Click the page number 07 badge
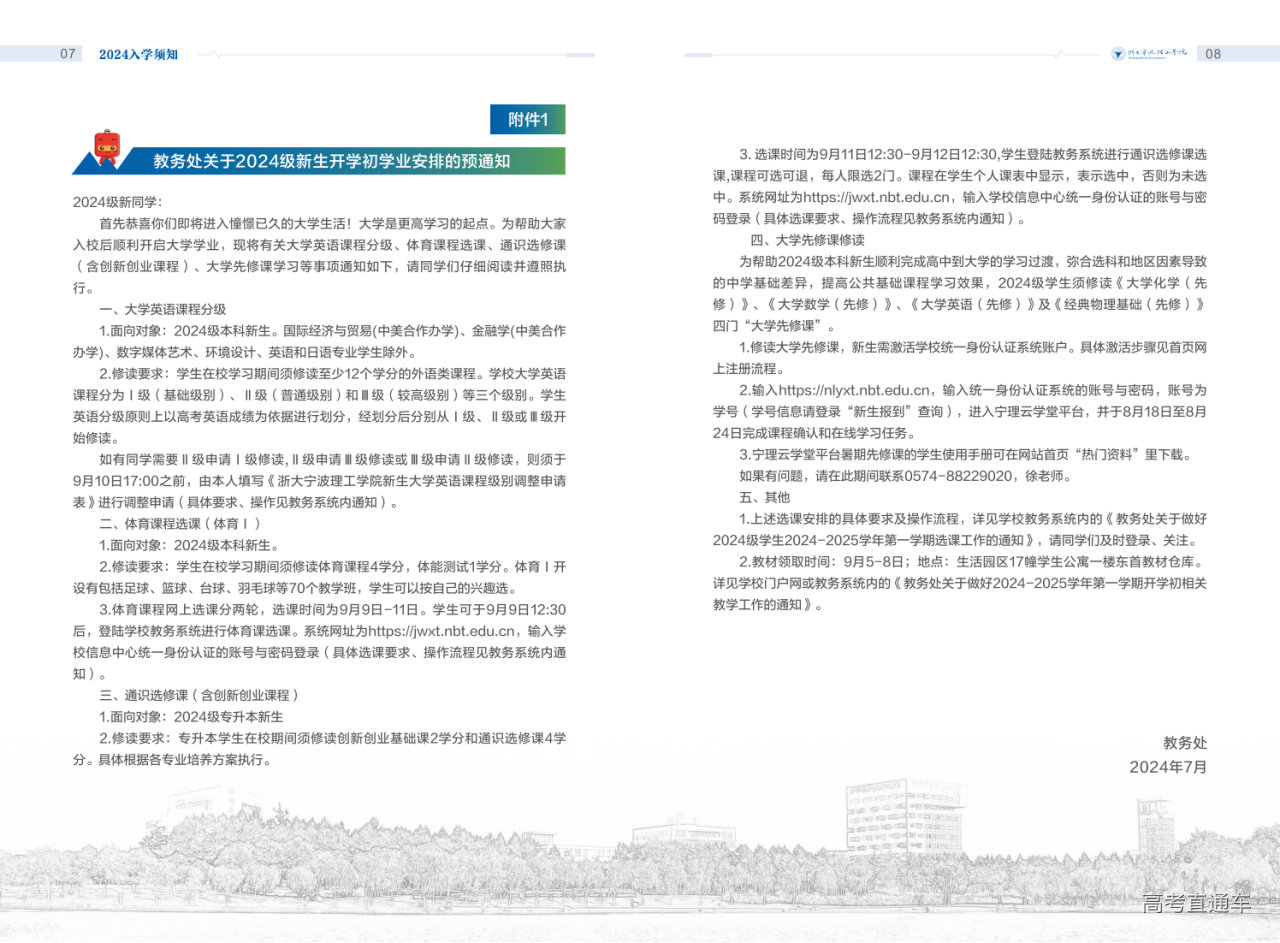 tap(68, 54)
